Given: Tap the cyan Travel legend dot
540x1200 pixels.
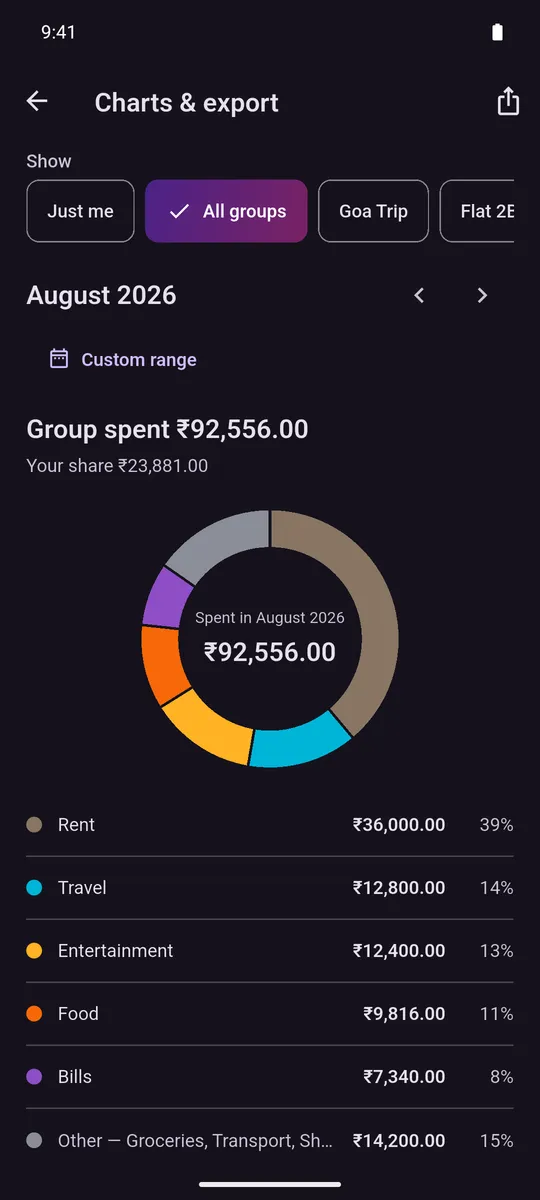Looking at the screenshot, I should (34, 888).
